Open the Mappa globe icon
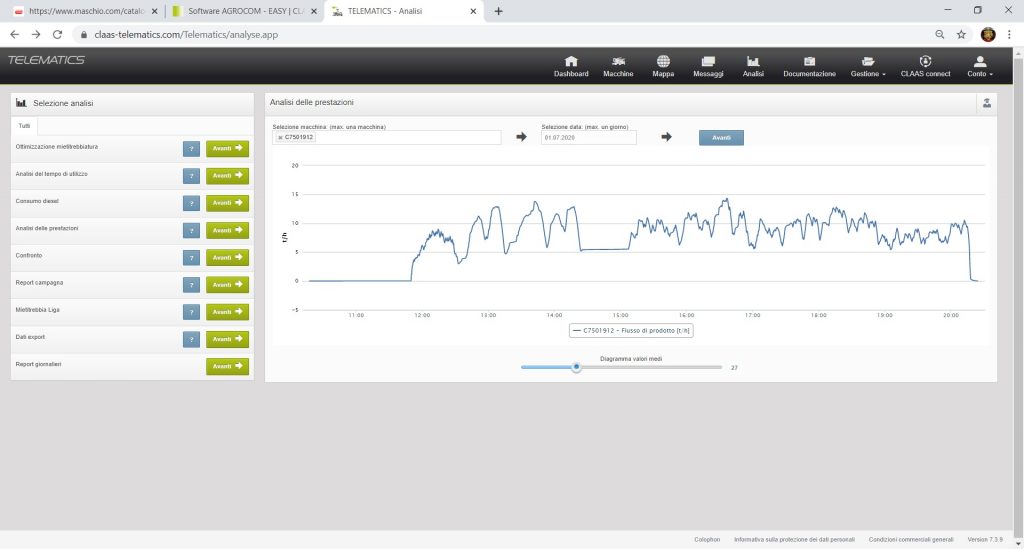 coord(663,61)
